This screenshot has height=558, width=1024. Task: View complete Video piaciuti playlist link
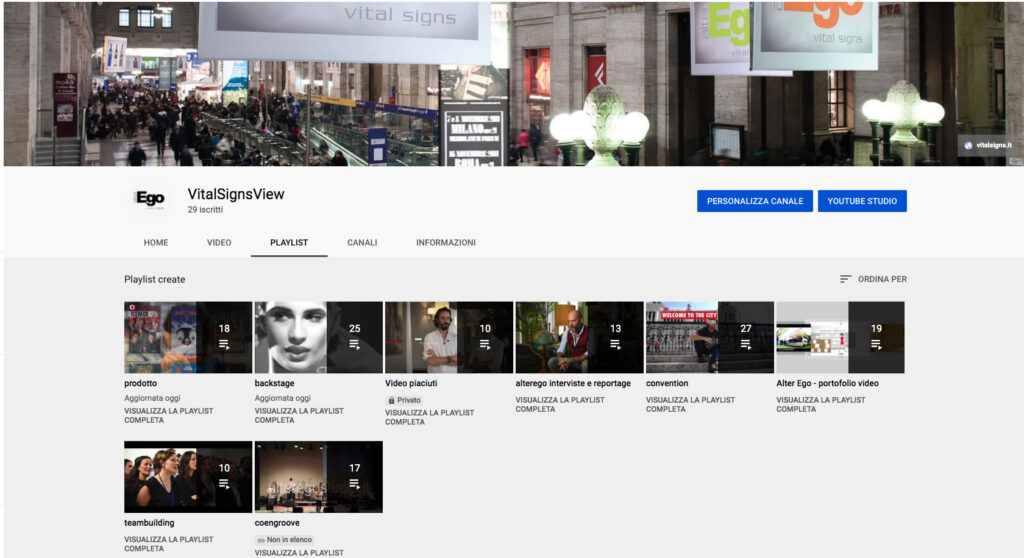430,418
